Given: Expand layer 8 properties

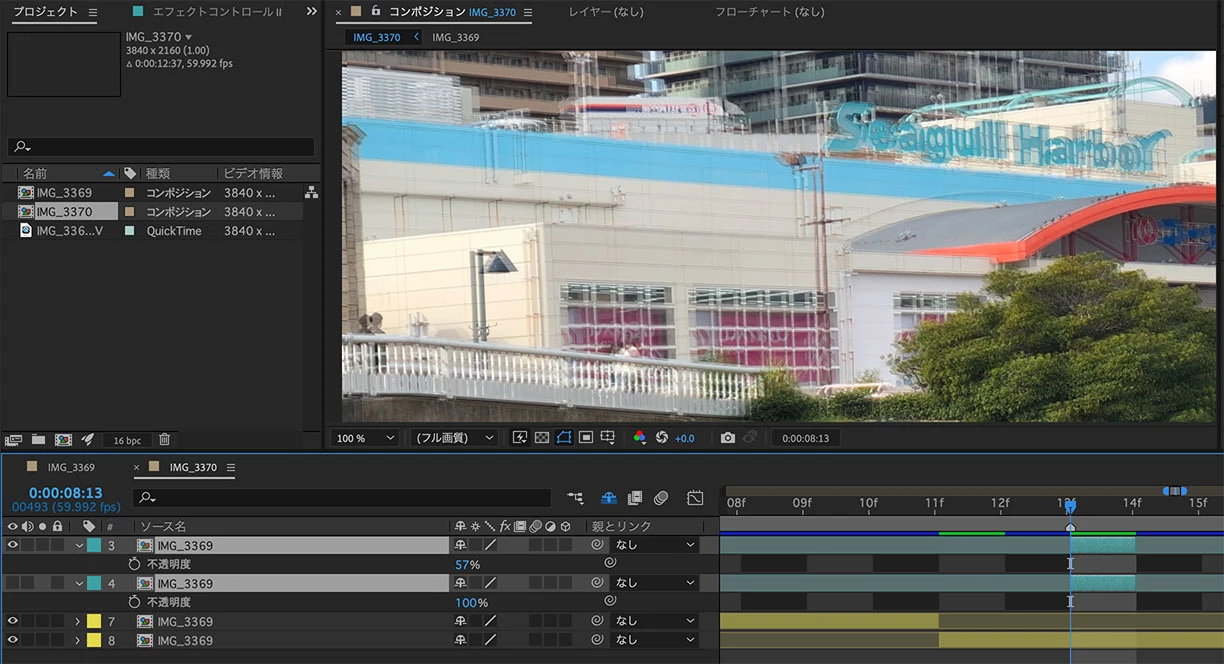Looking at the screenshot, I should 78,641.
